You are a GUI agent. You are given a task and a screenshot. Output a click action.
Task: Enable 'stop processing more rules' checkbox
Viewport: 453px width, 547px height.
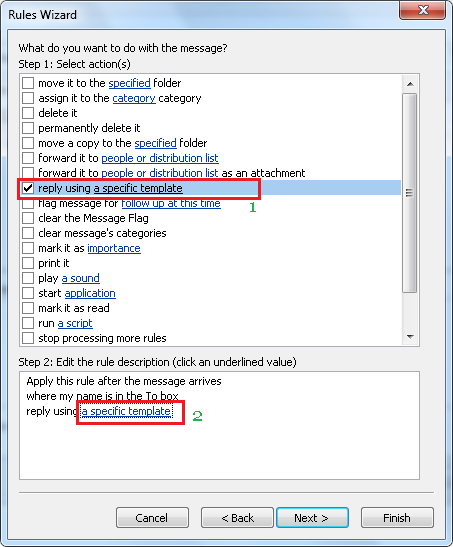(28, 338)
